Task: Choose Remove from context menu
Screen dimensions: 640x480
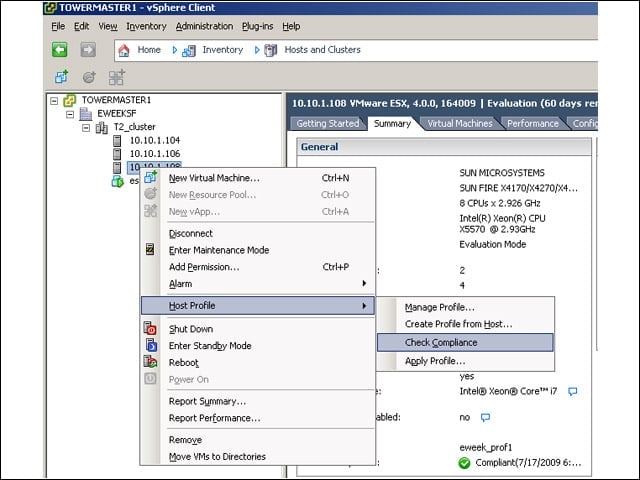Action: tap(258, 440)
